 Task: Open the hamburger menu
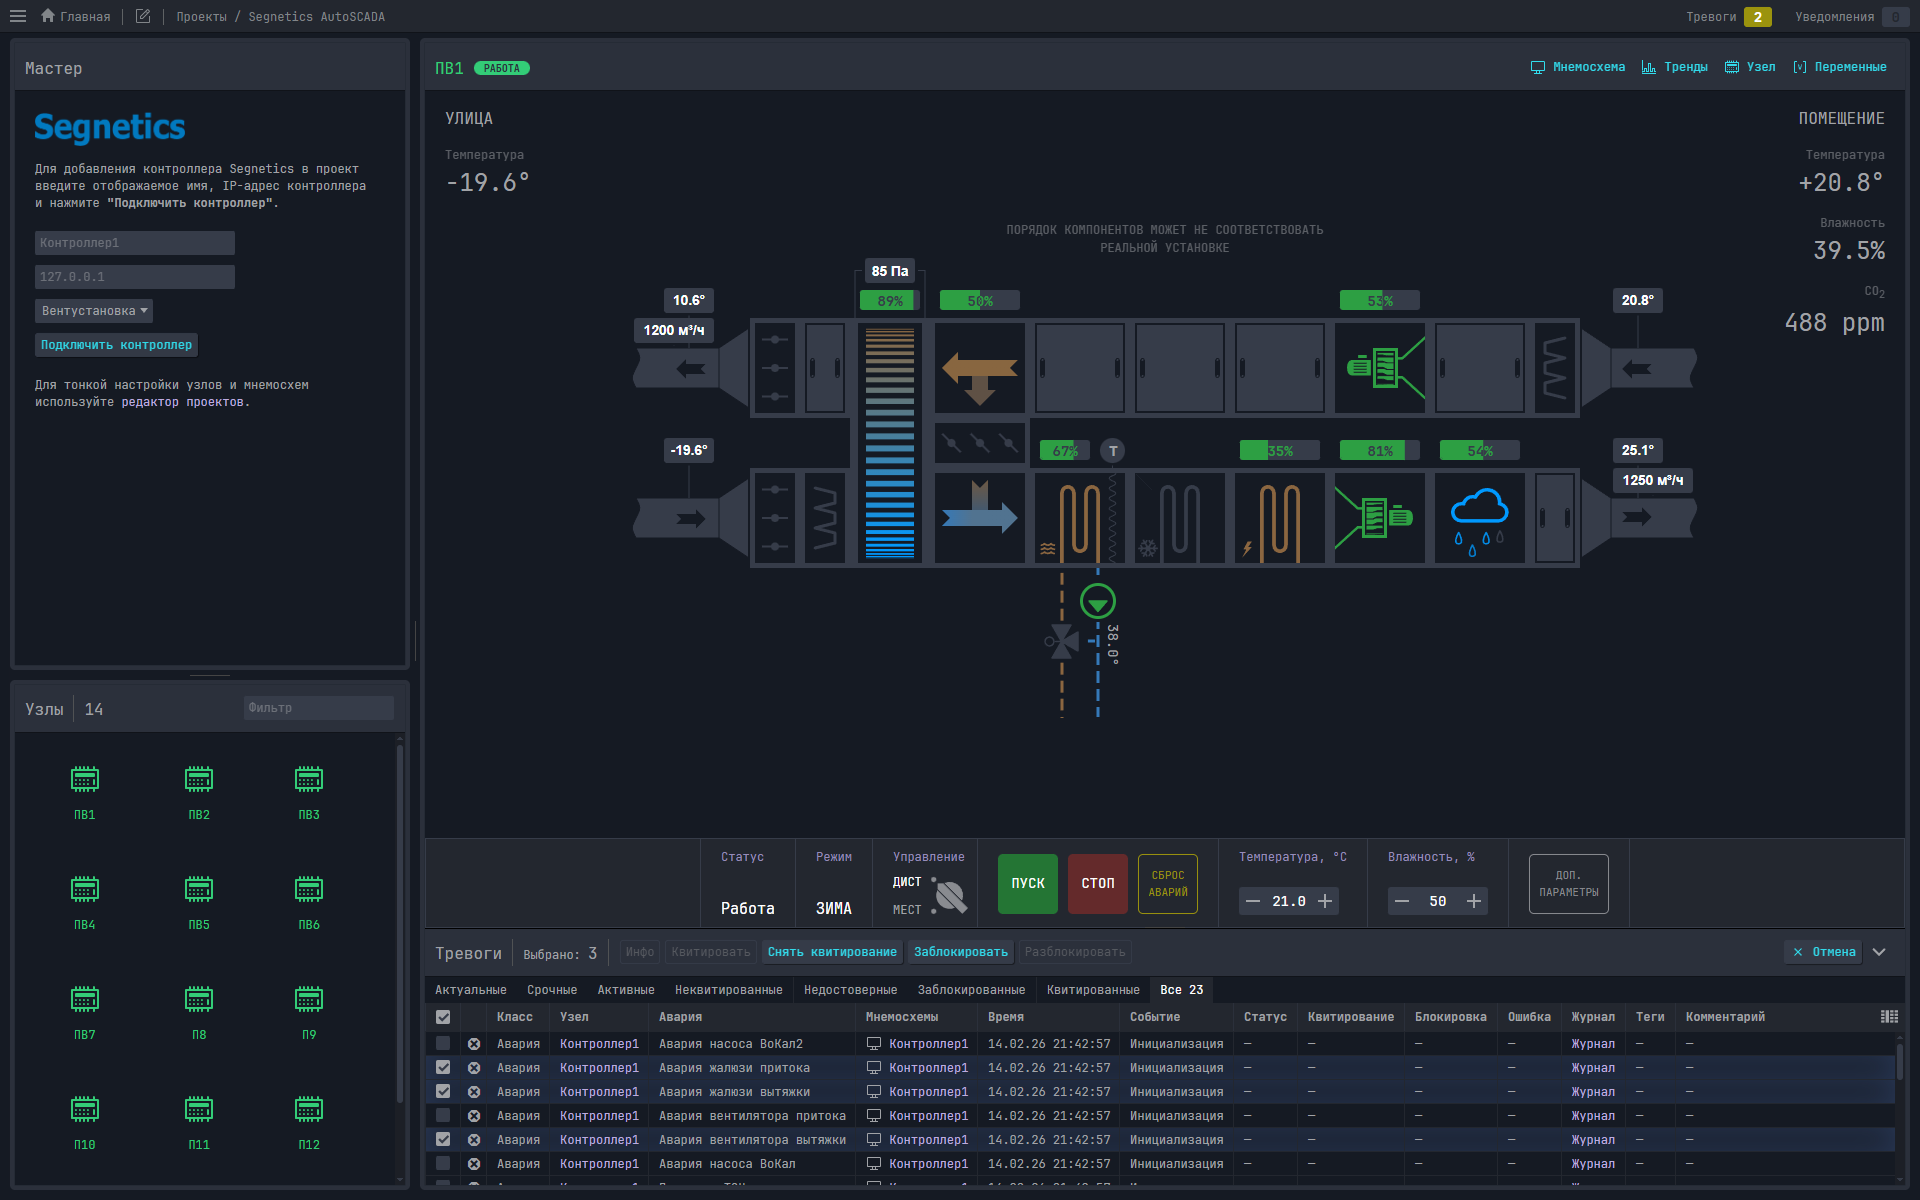tap(17, 16)
